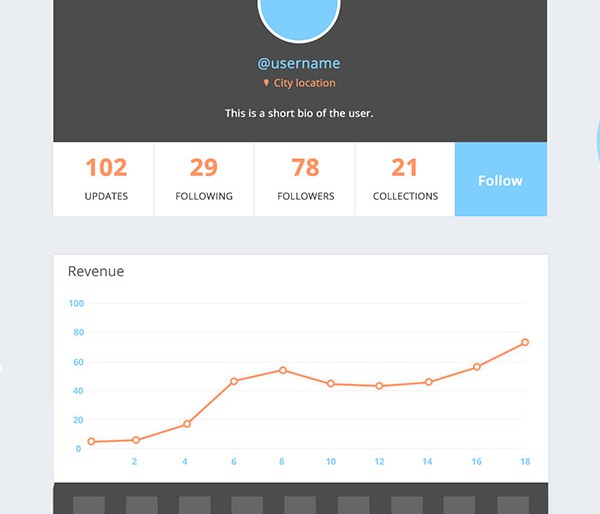Click the orange location pin icon

[x=266, y=84]
